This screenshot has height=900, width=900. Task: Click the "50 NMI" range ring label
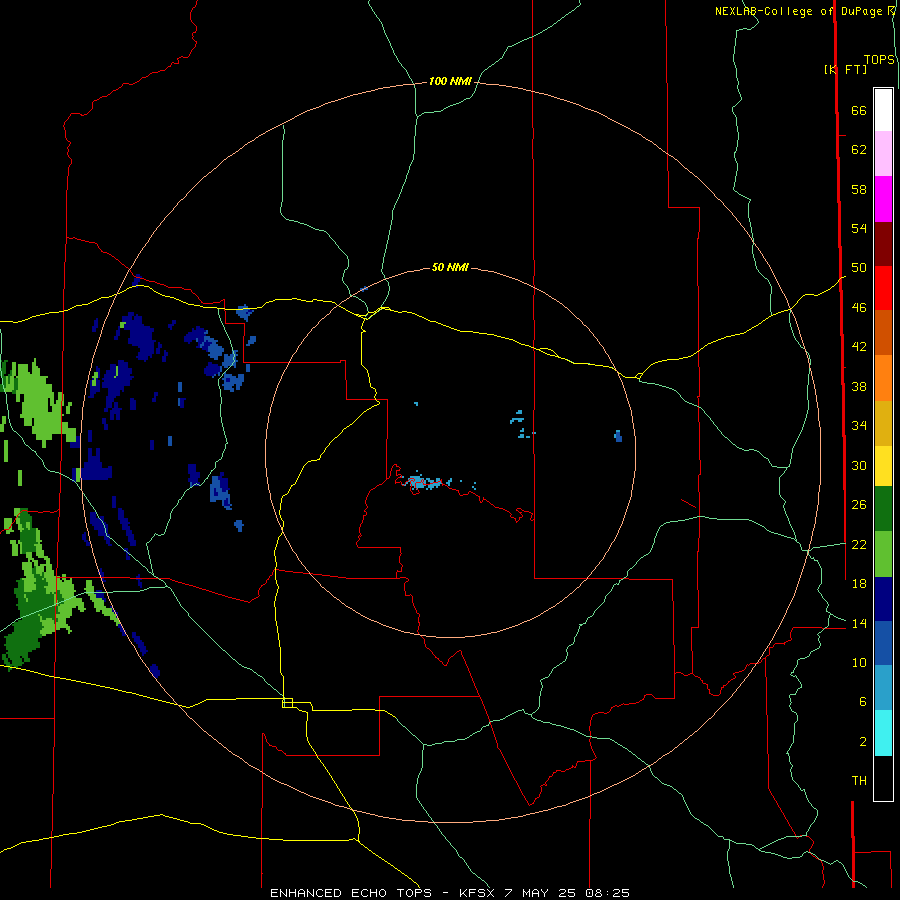coord(450,267)
